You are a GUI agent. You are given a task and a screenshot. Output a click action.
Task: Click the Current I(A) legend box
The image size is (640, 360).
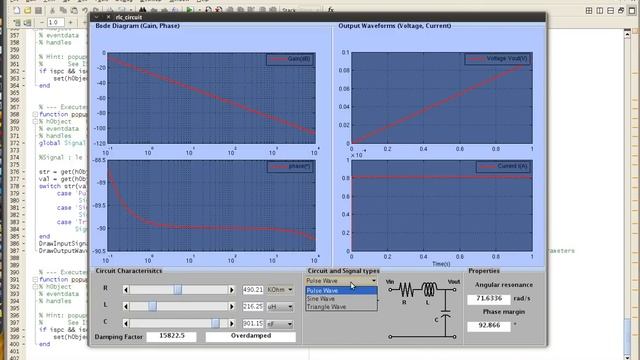pyautogui.click(x=504, y=167)
